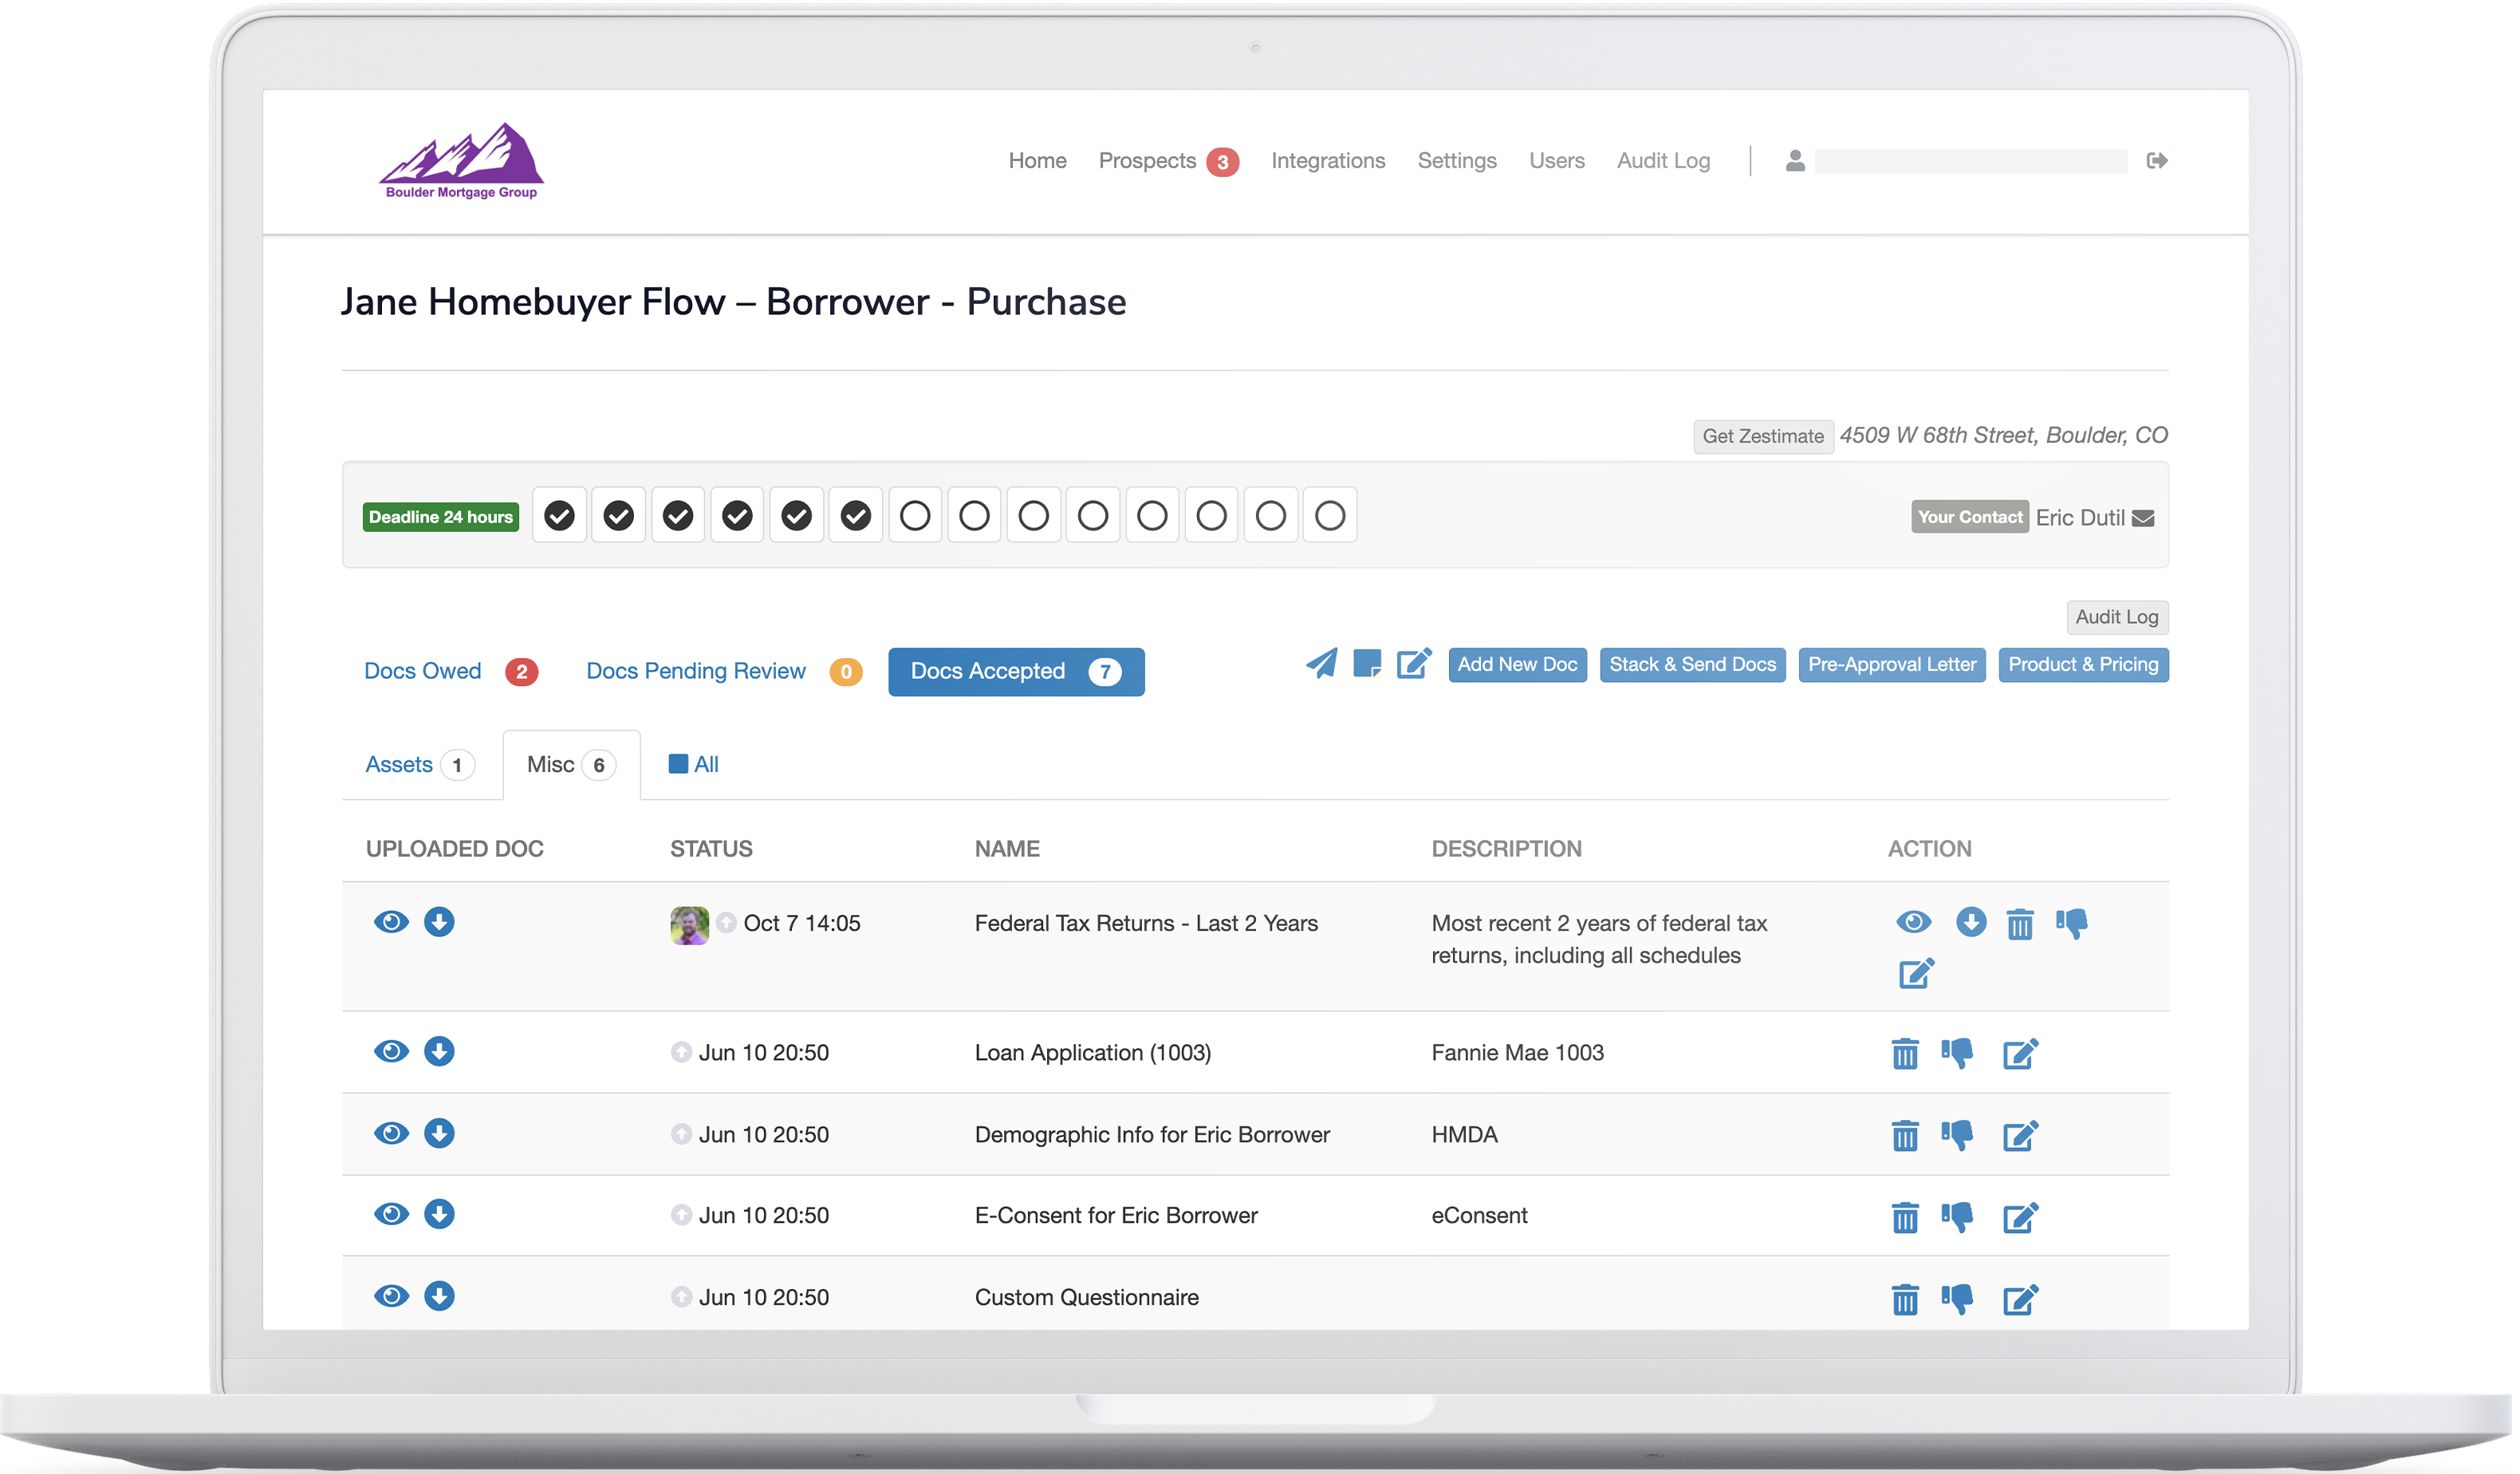Download the Custom Questionnaire document
The height and width of the screenshot is (1474, 2520).
pos(439,1296)
